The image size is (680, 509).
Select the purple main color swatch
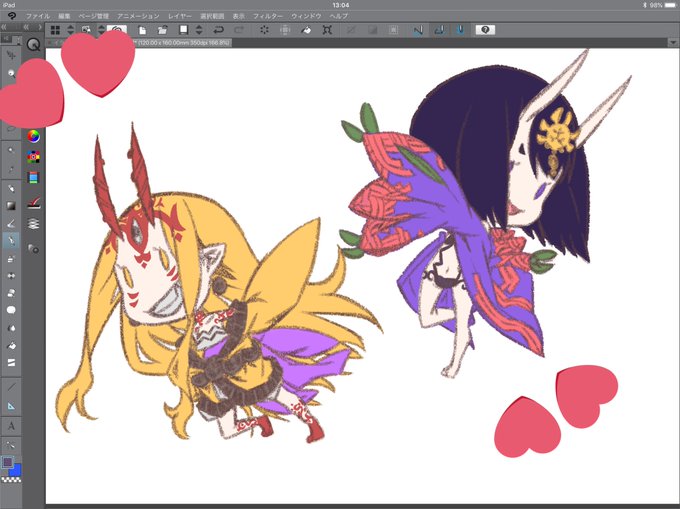click(7, 462)
